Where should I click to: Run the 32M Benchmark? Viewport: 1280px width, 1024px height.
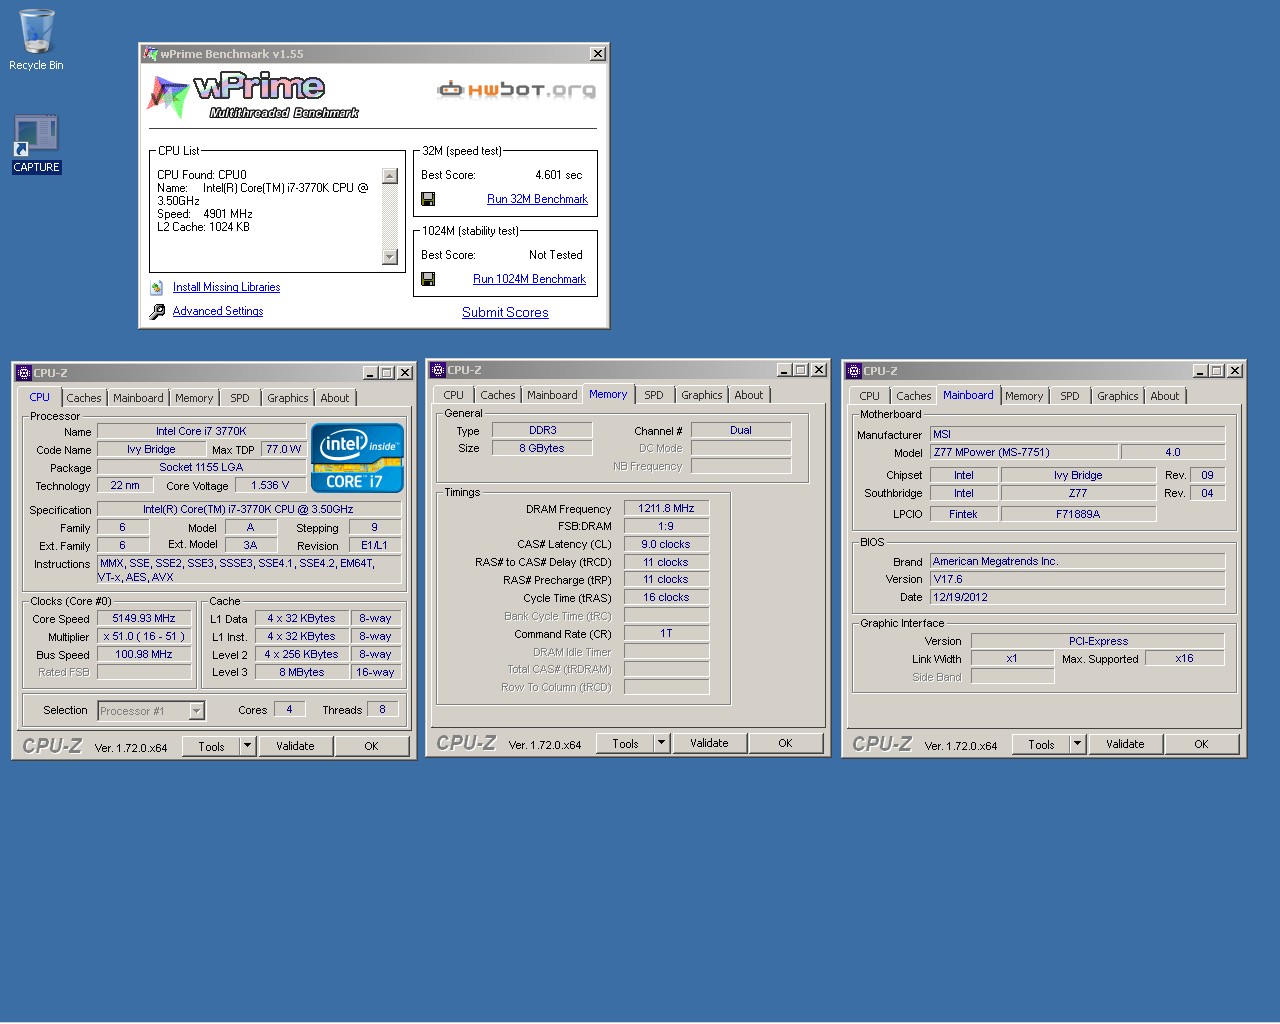[x=537, y=199]
